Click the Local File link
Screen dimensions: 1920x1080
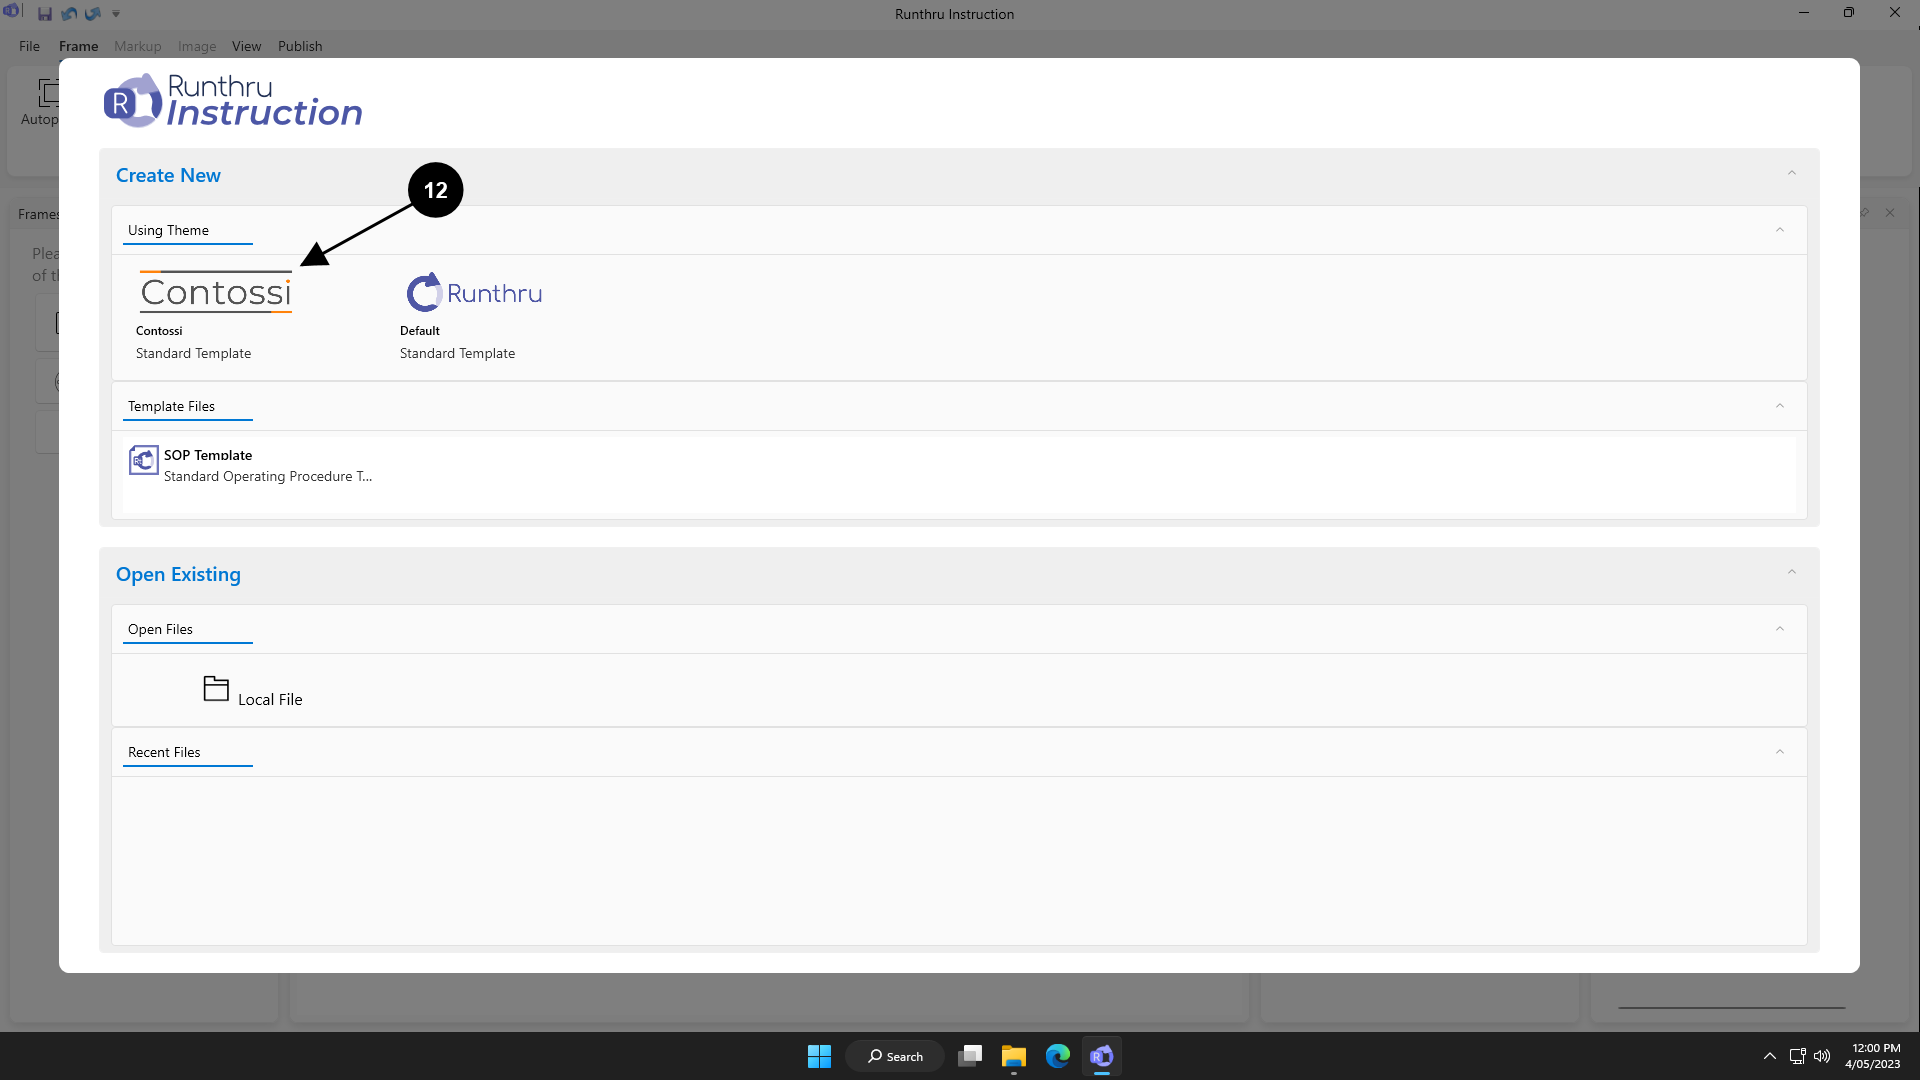[x=270, y=699]
